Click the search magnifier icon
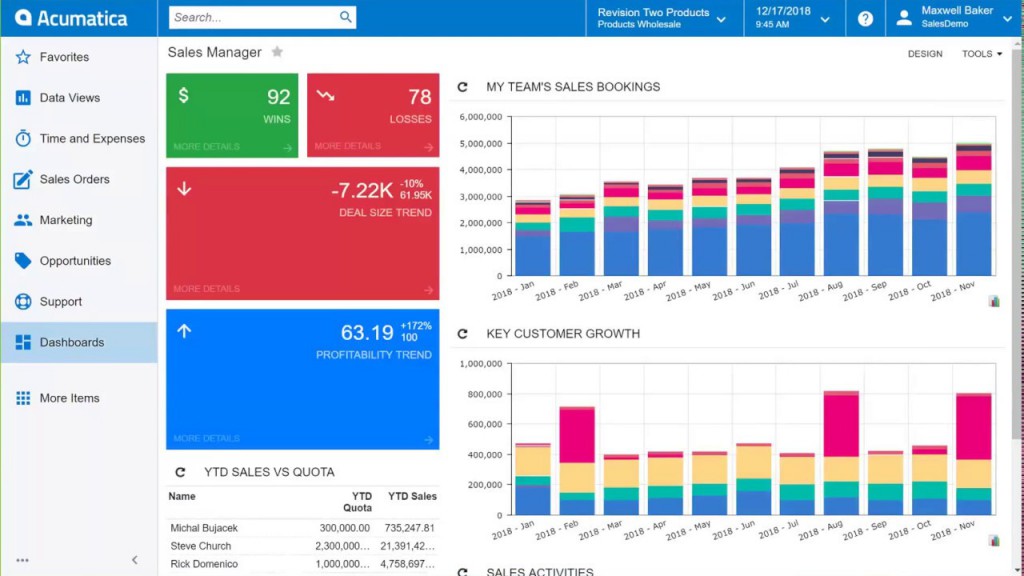This screenshot has width=1024, height=576. click(345, 17)
